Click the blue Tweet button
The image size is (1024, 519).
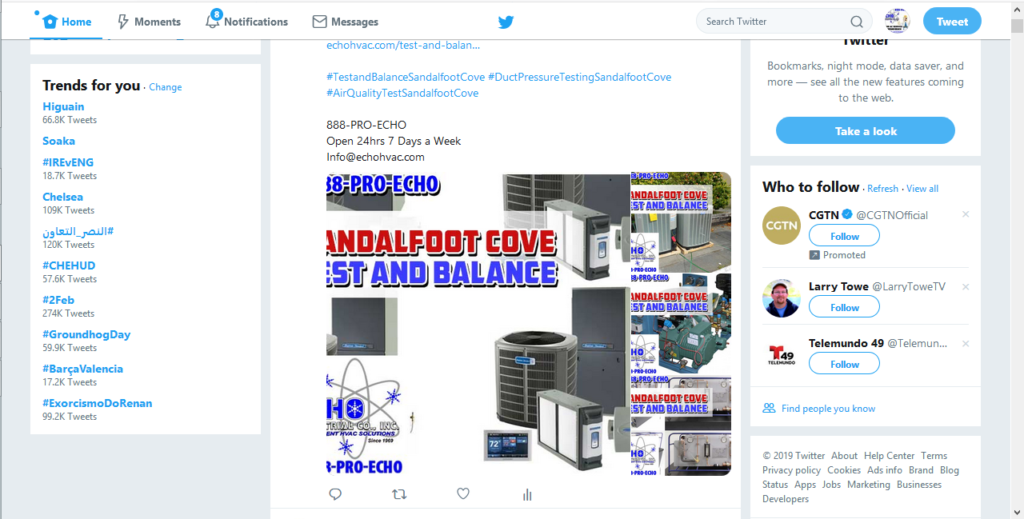point(951,22)
